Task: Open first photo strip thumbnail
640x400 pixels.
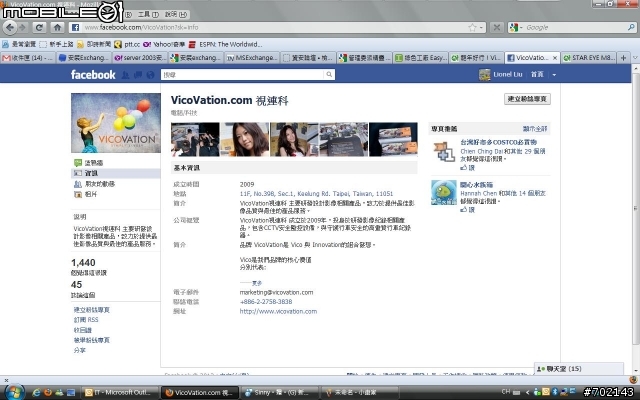Action: tap(195, 140)
